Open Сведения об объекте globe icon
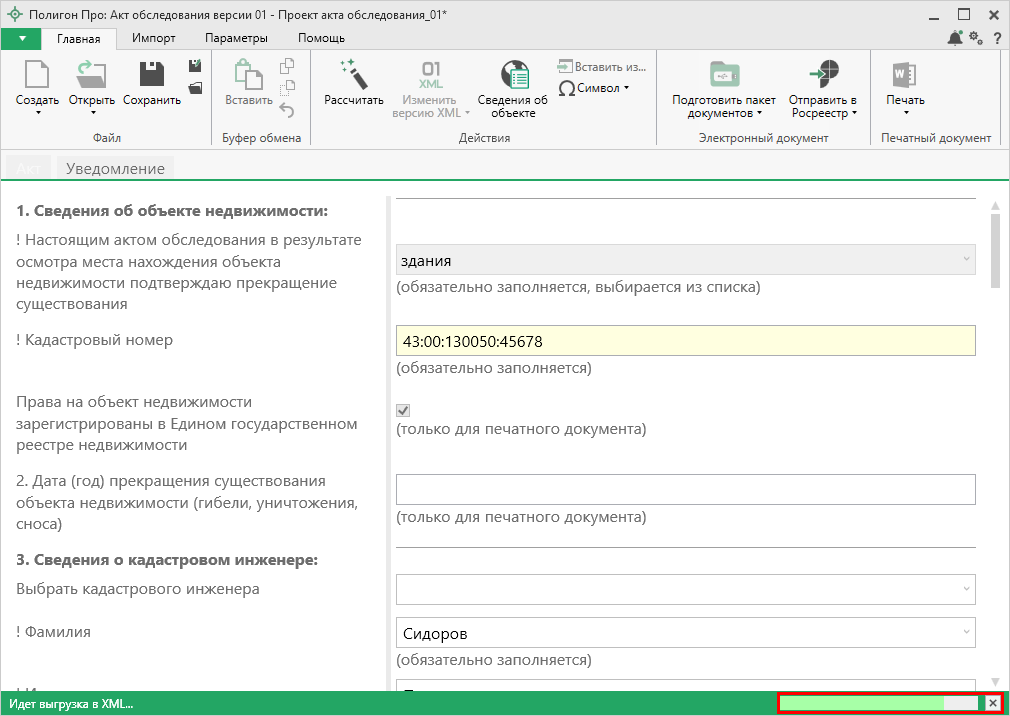This screenshot has height=716, width=1010. [x=513, y=76]
